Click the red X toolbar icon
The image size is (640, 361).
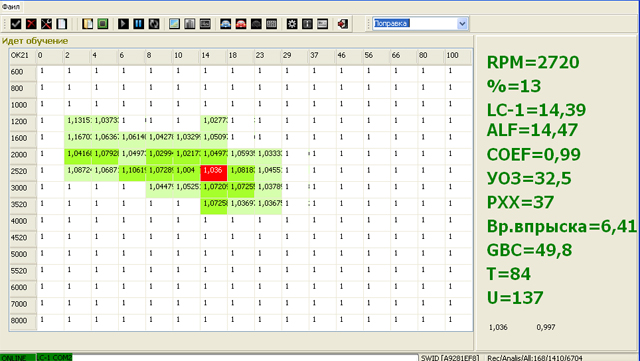point(31,24)
